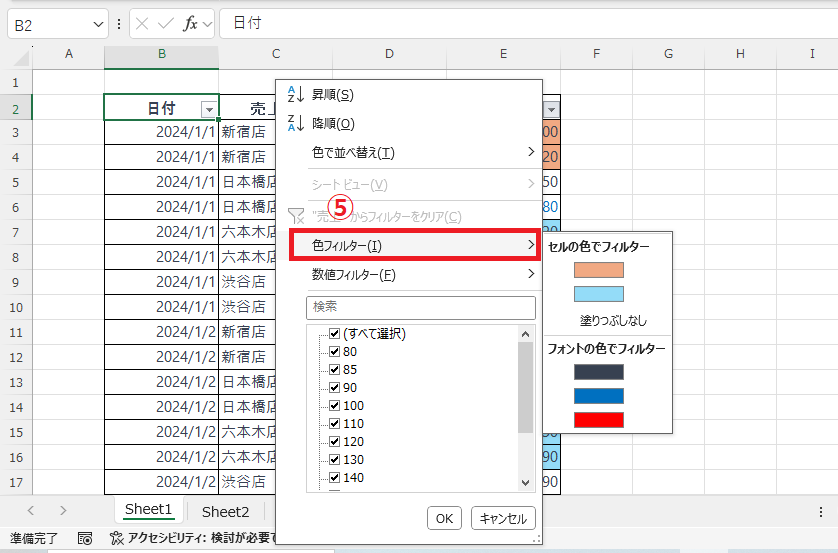Click the insert function fx icon
838x553 pixels.
(190, 24)
